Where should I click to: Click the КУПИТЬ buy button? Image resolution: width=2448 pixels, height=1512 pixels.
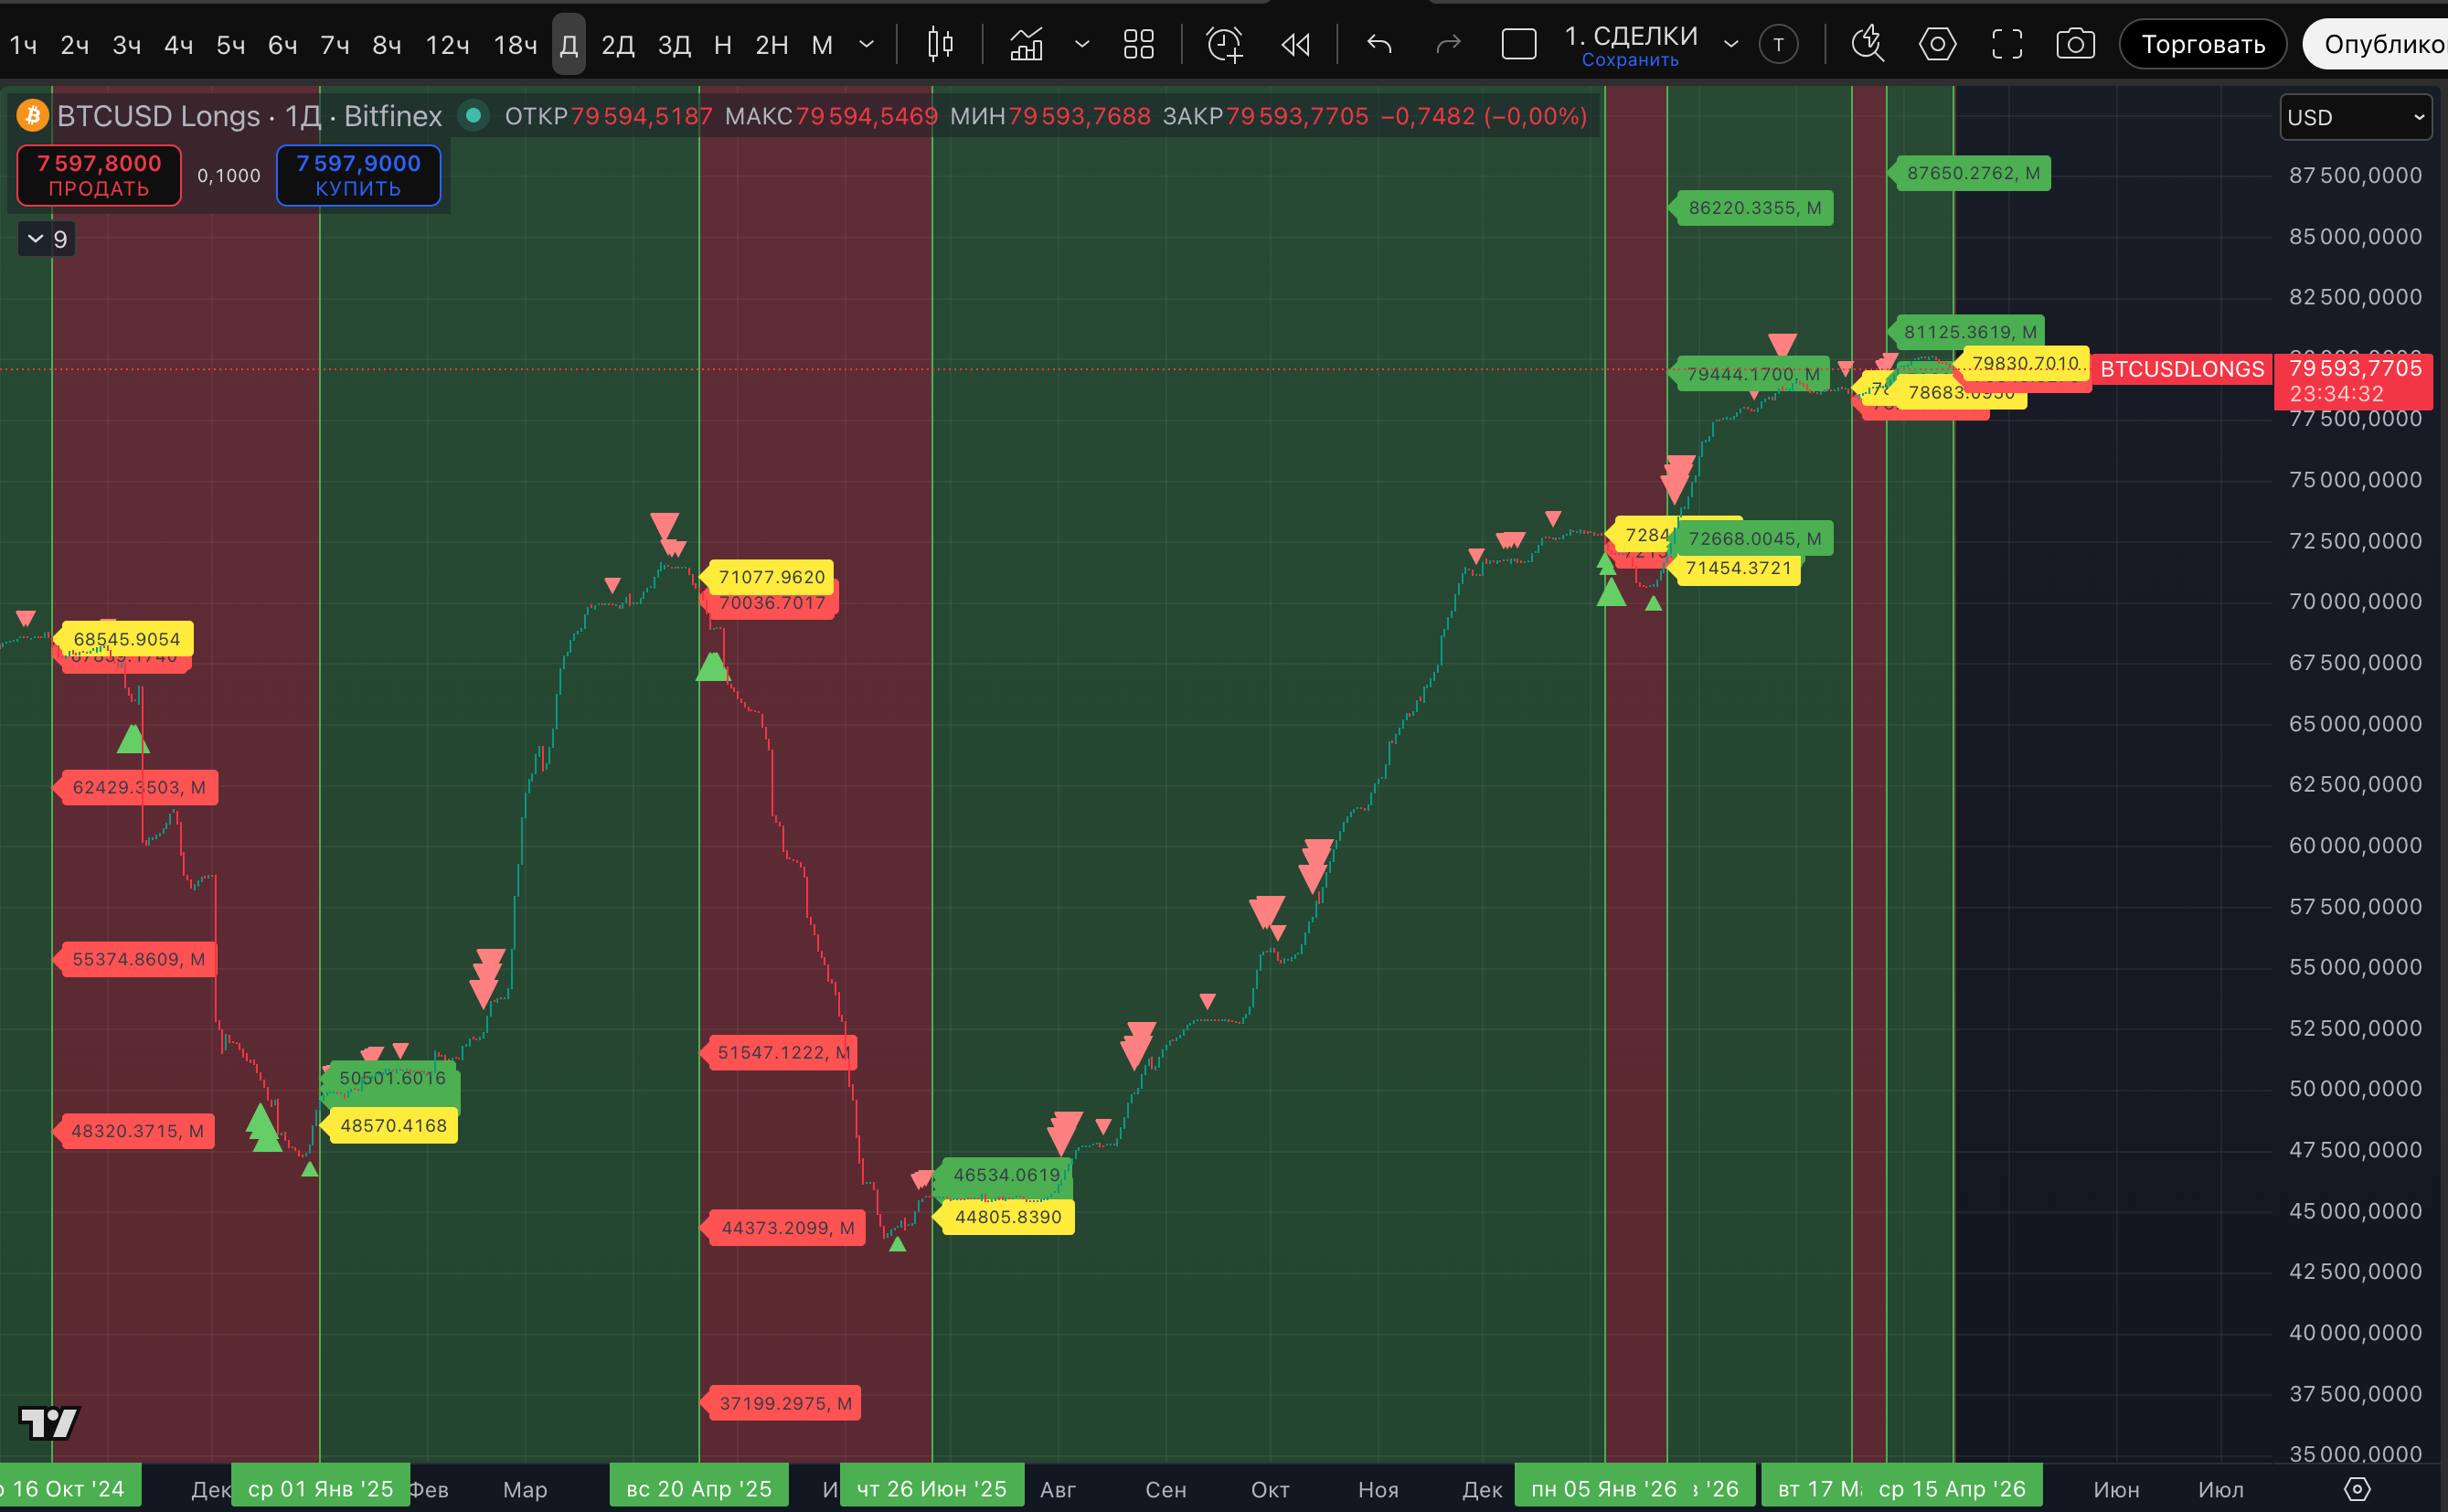(358, 175)
